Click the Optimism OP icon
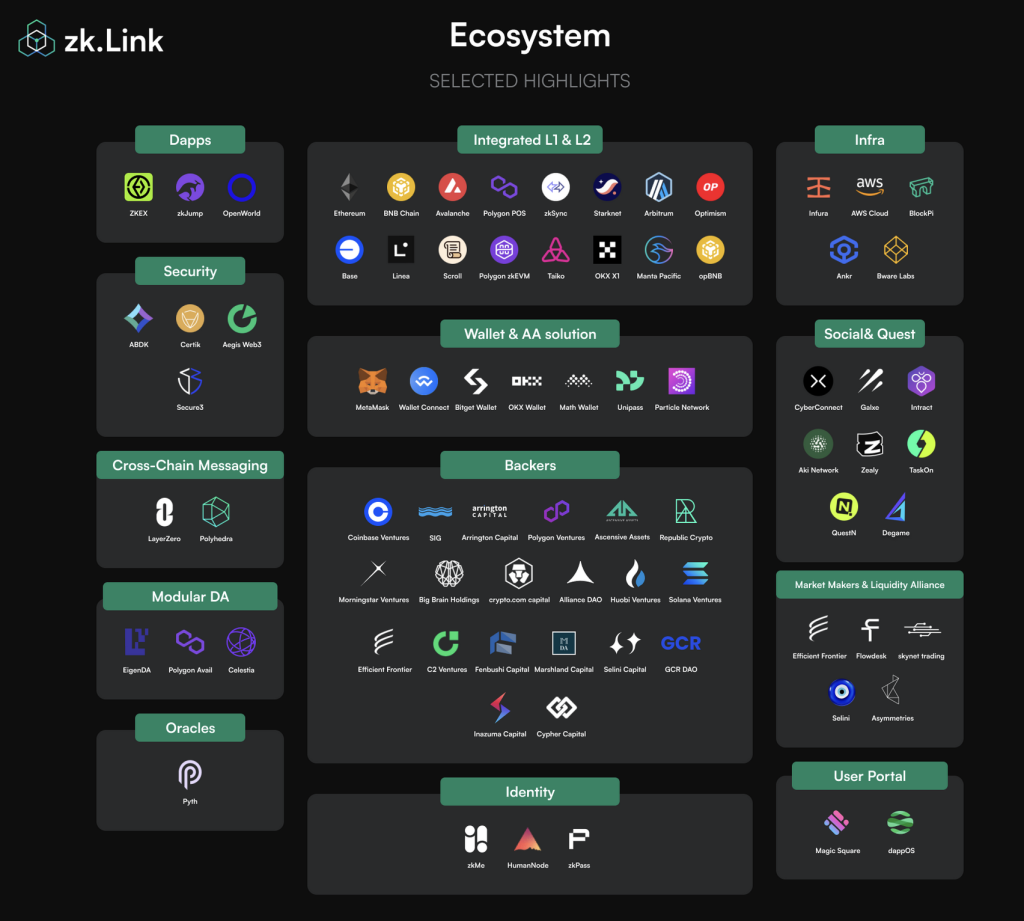This screenshot has width=1024, height=921. pos(710,187)
